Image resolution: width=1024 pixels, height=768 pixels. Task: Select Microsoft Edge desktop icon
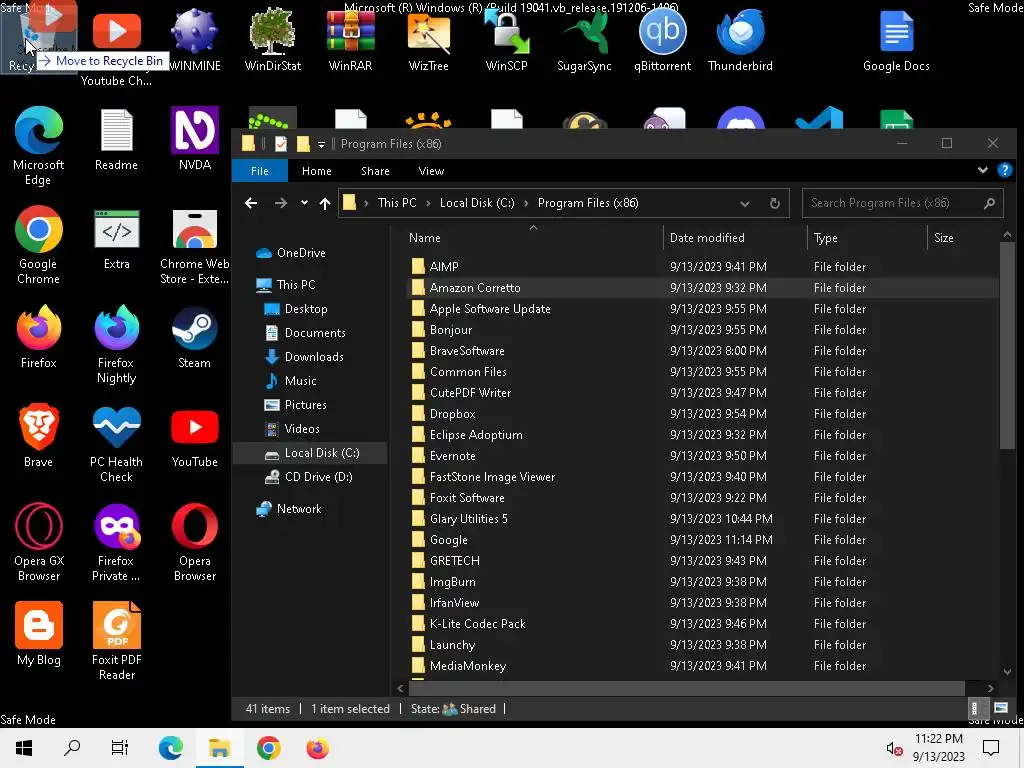(39, 146)
